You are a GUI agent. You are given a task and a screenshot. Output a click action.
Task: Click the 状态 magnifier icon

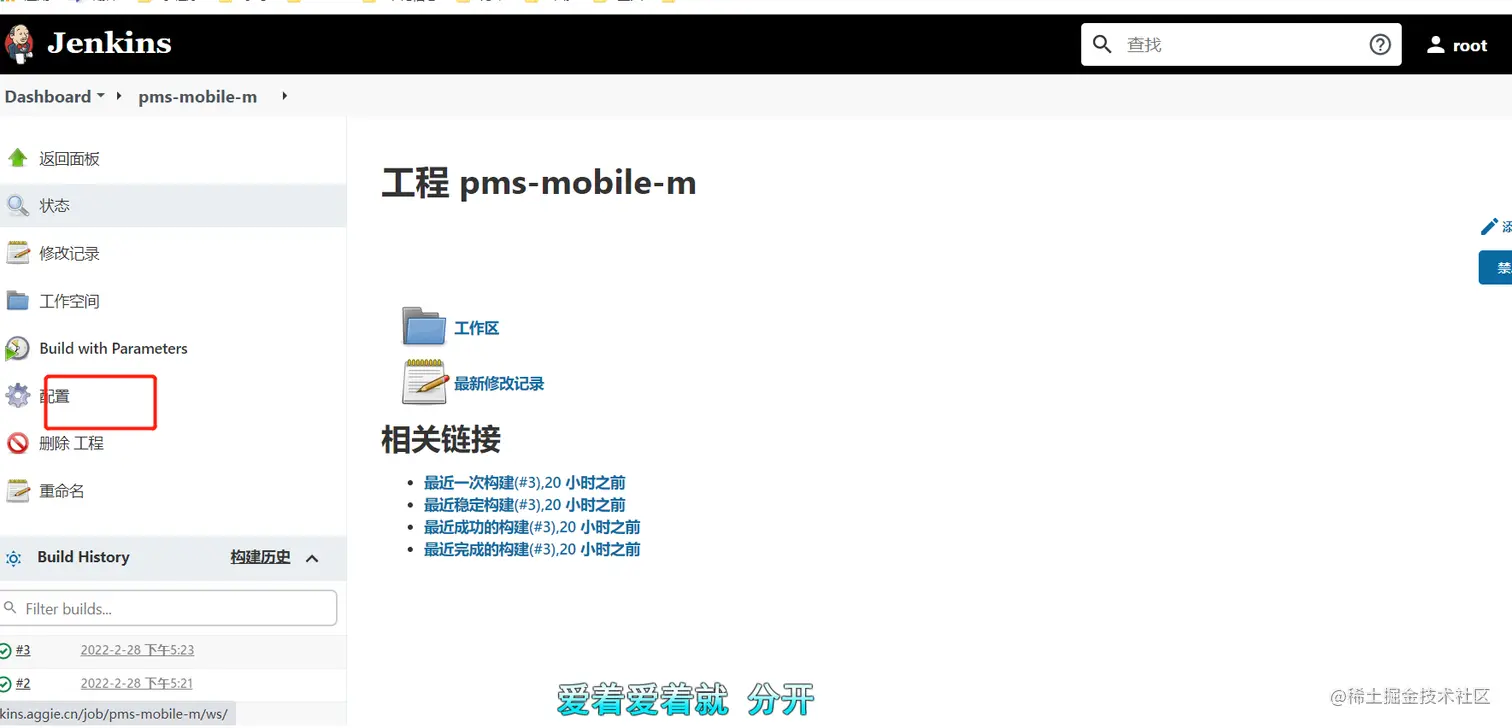[18, 206]
